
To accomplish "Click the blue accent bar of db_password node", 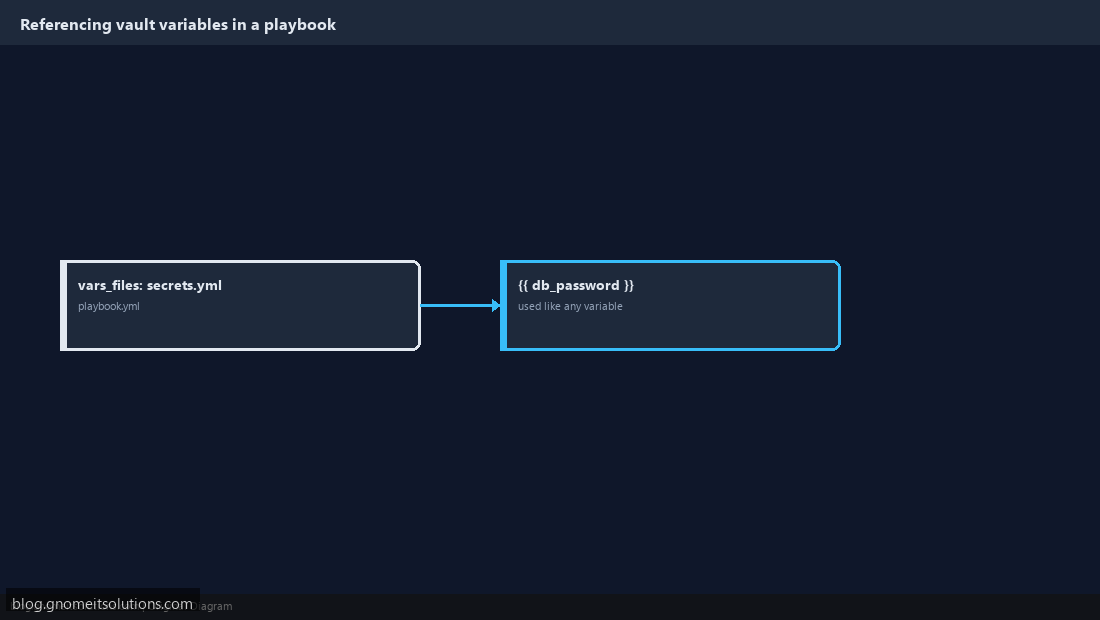I will tap(503, 305).
